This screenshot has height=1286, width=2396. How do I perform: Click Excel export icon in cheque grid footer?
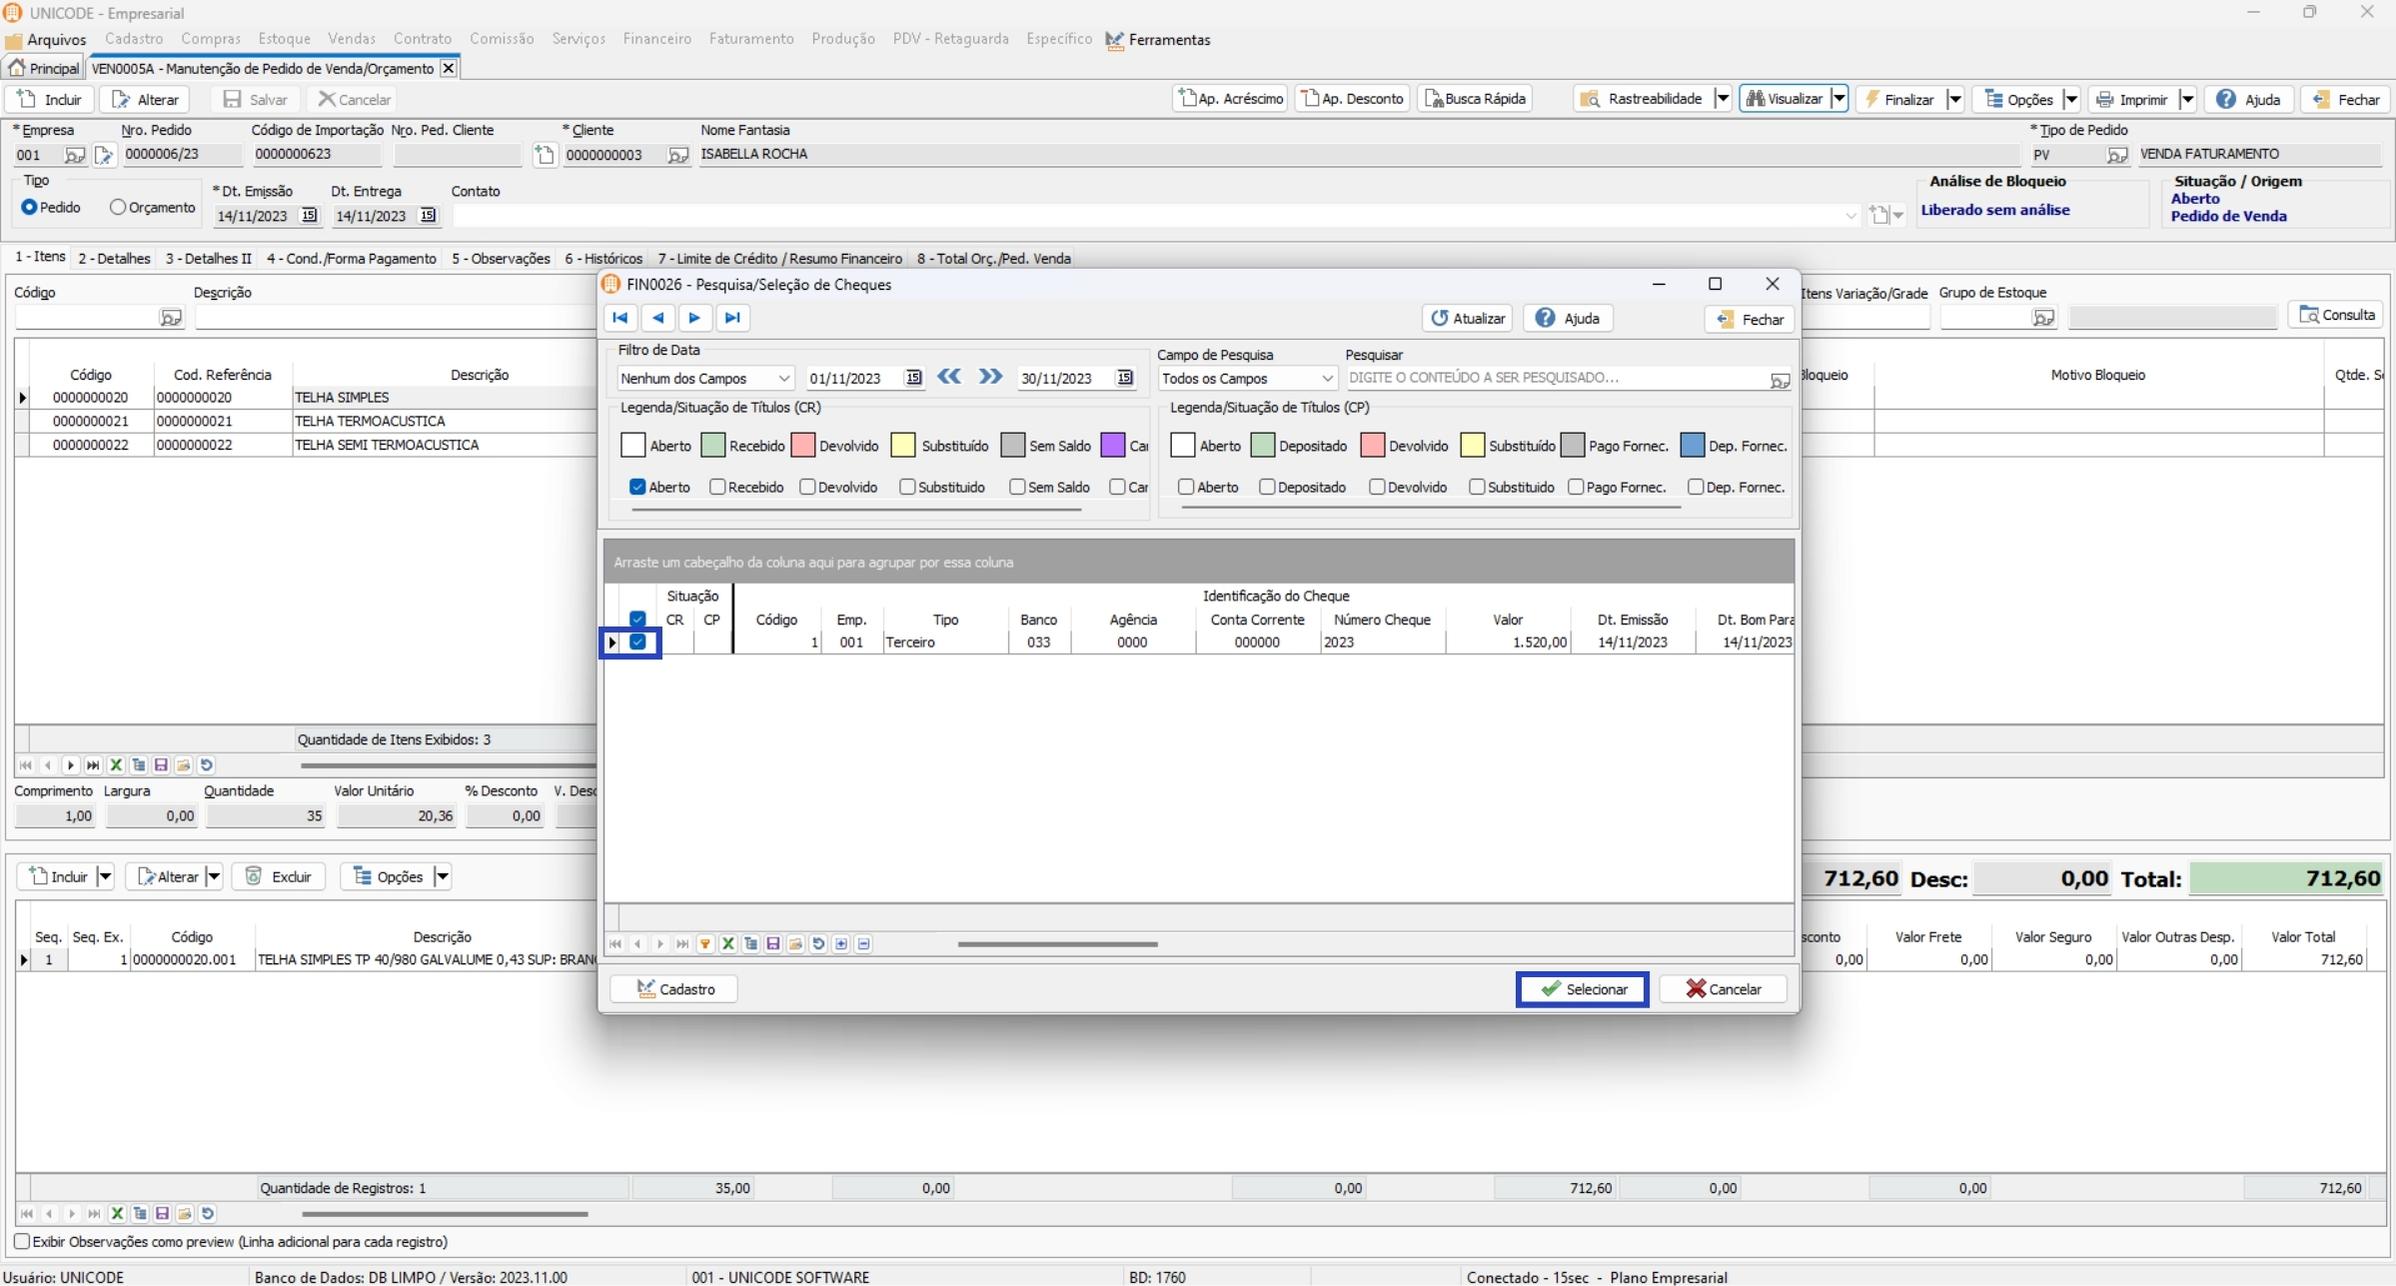[x=728, y=944]
